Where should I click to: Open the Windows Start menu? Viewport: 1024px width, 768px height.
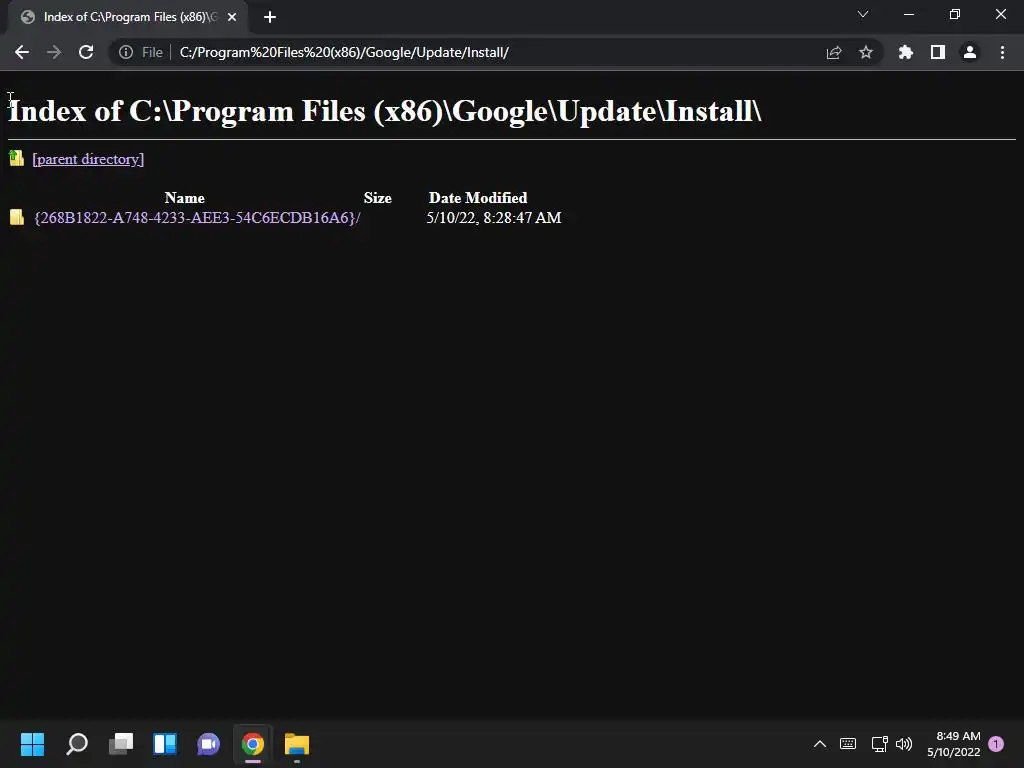pyautogui.click(x=32, y=744)
